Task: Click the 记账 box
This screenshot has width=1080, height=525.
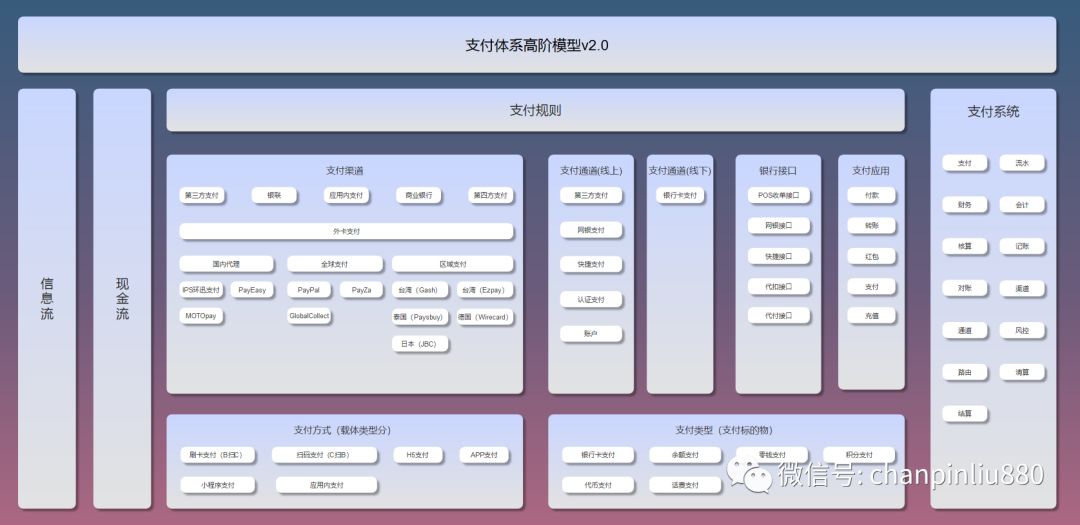Action: pos(1022,246)
